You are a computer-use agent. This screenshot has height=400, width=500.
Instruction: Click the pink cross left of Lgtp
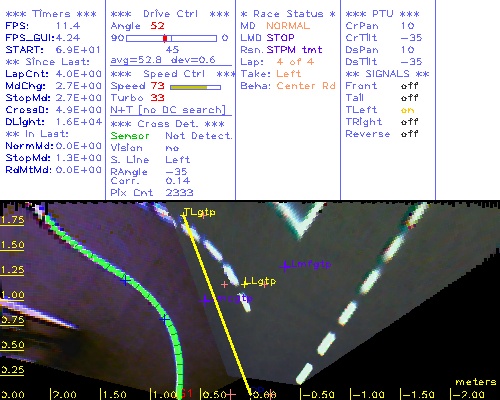tap(225, 284)
